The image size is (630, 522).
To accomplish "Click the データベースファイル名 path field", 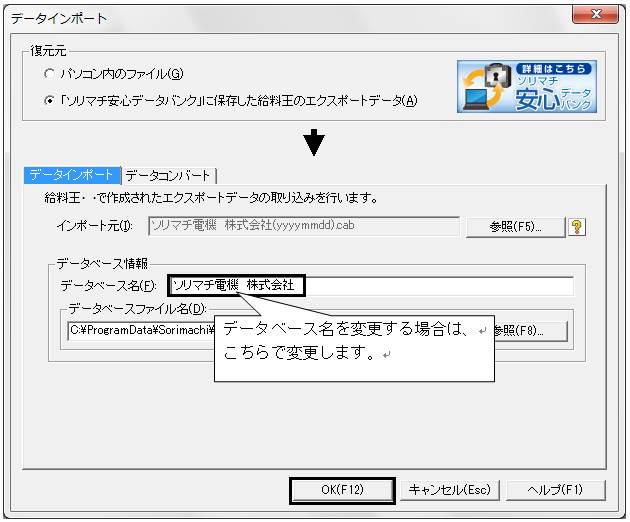I will [141, 330].
